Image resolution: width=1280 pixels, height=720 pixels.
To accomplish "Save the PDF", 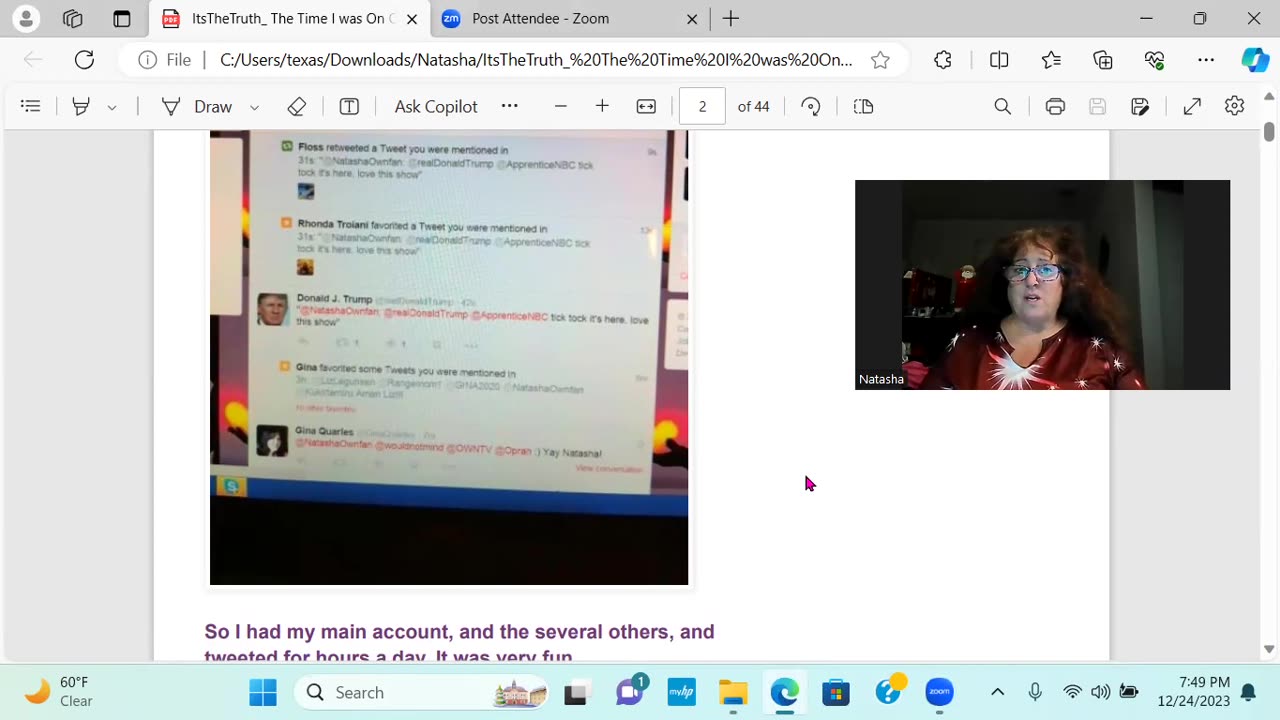I will (1097, 106).
